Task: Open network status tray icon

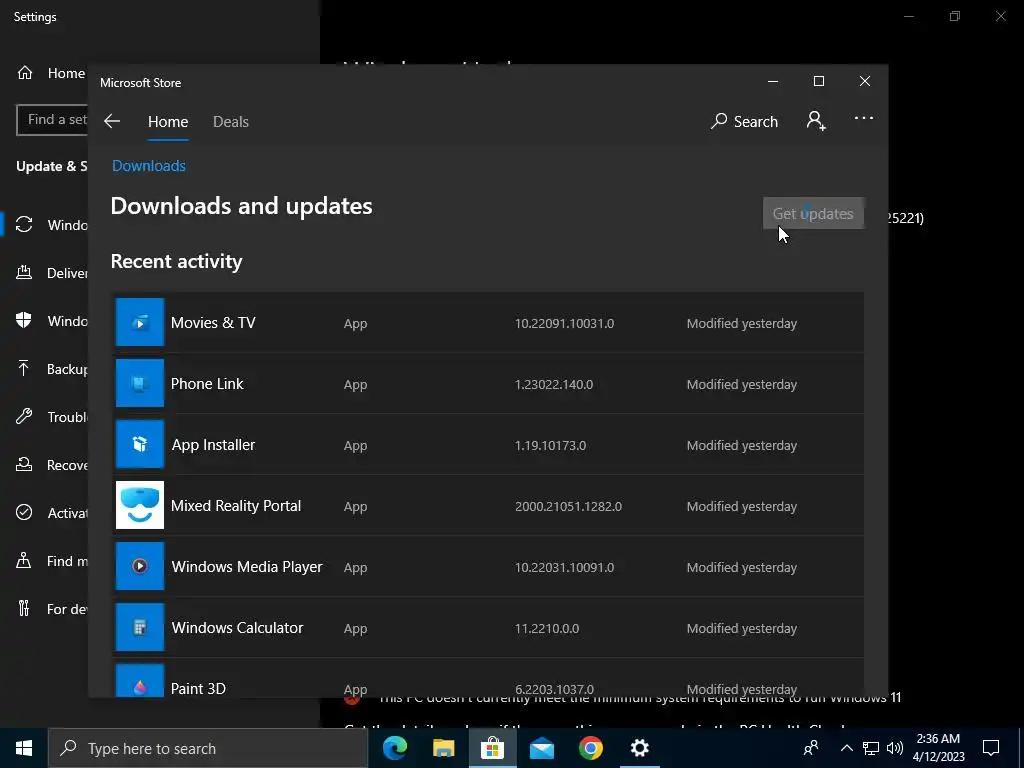Action: [871, 748]
